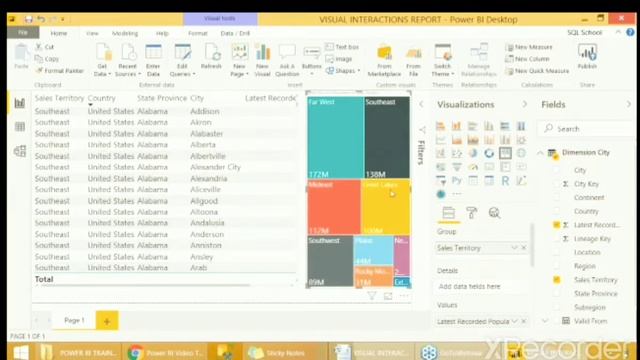Collapse the Visualizations pane chevron
Screen dimensions: 640x360
[x=524, y=104]
